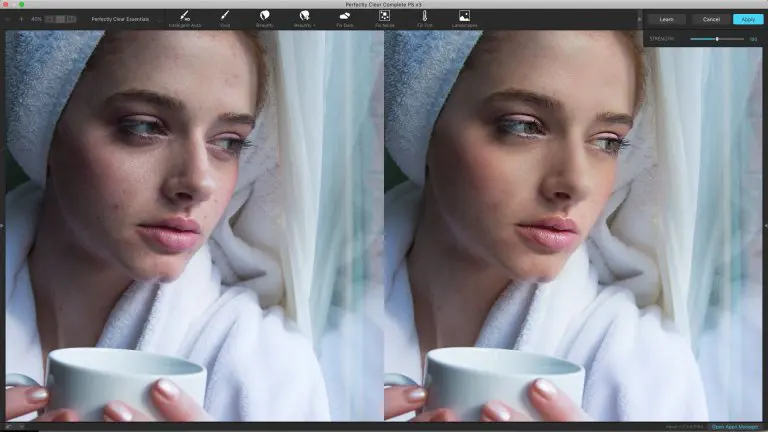Select the Intelligent Auto preset
Screen dimensions: 768x432
point(185,17)
